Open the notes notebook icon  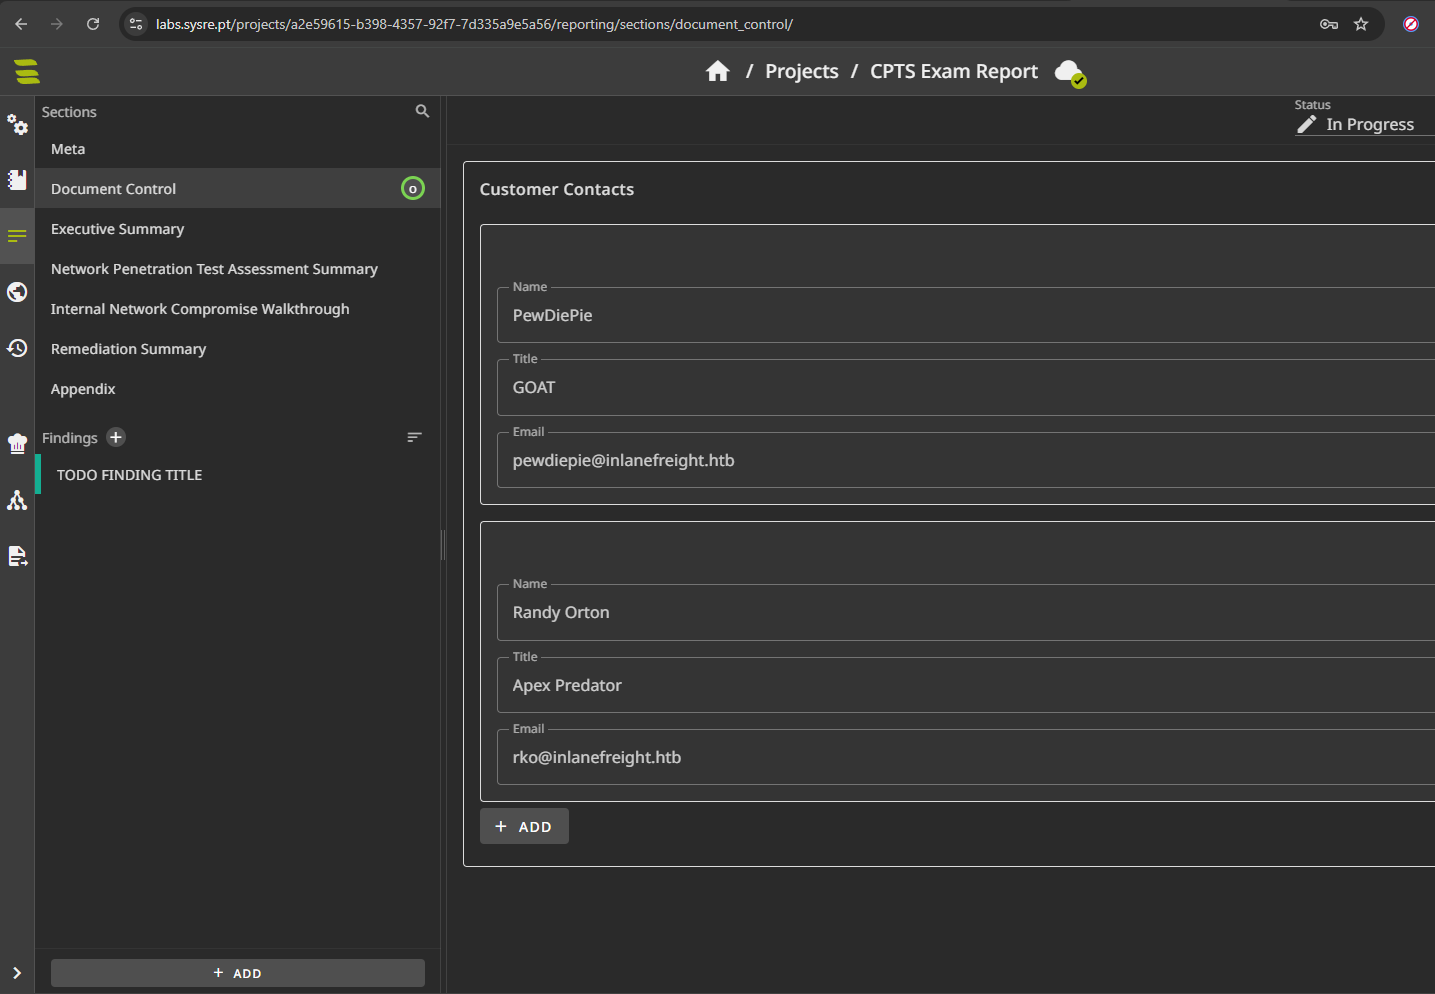point(17,180)
